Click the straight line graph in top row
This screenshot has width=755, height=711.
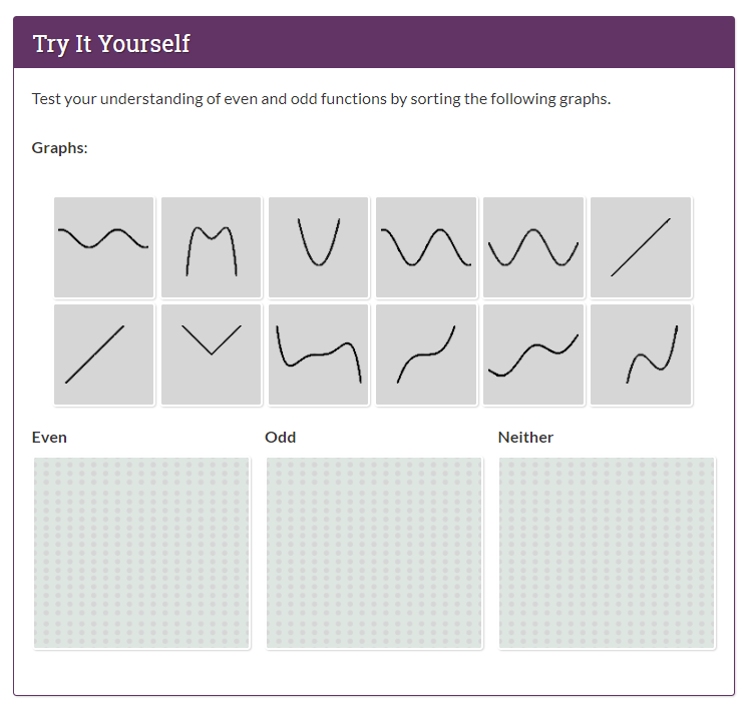point(641,247)
